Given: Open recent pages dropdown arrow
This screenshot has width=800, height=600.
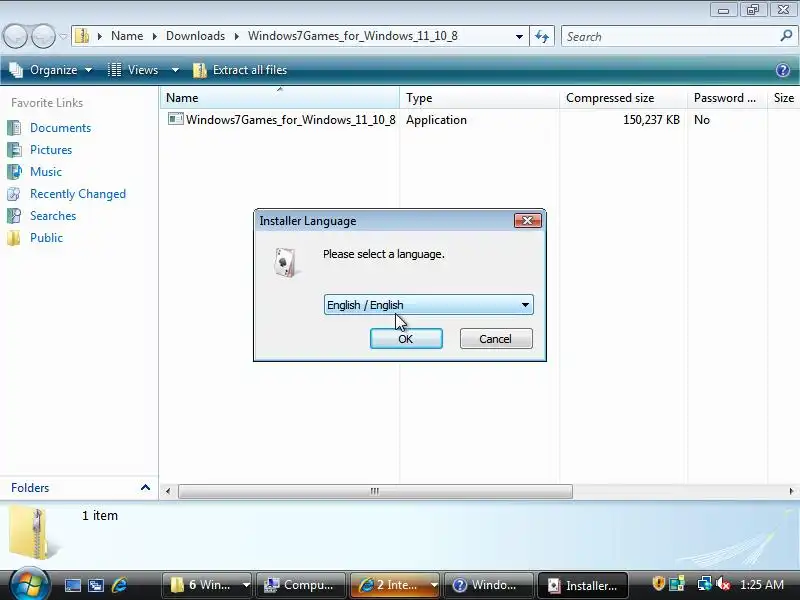Looking at the screenshot, I should 63,36.
